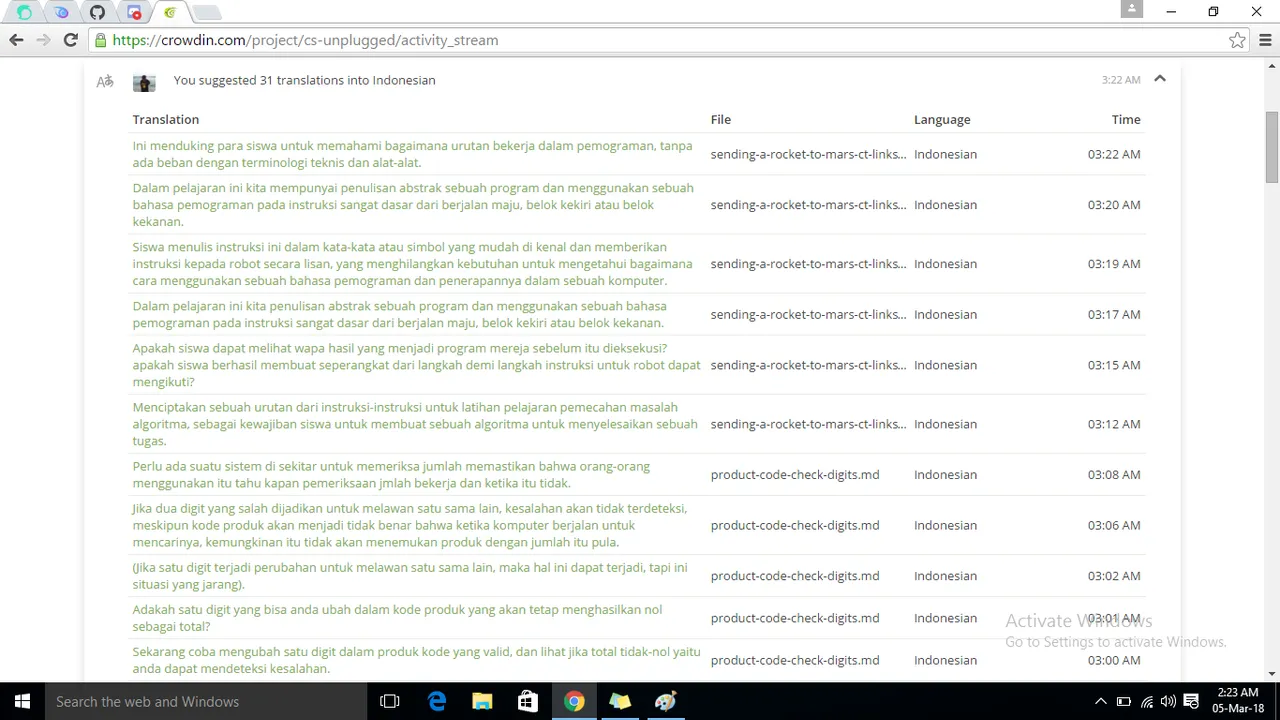Open a new browser tab
The width and height of the screenshot is (1280, 720).
coord(206,13)
